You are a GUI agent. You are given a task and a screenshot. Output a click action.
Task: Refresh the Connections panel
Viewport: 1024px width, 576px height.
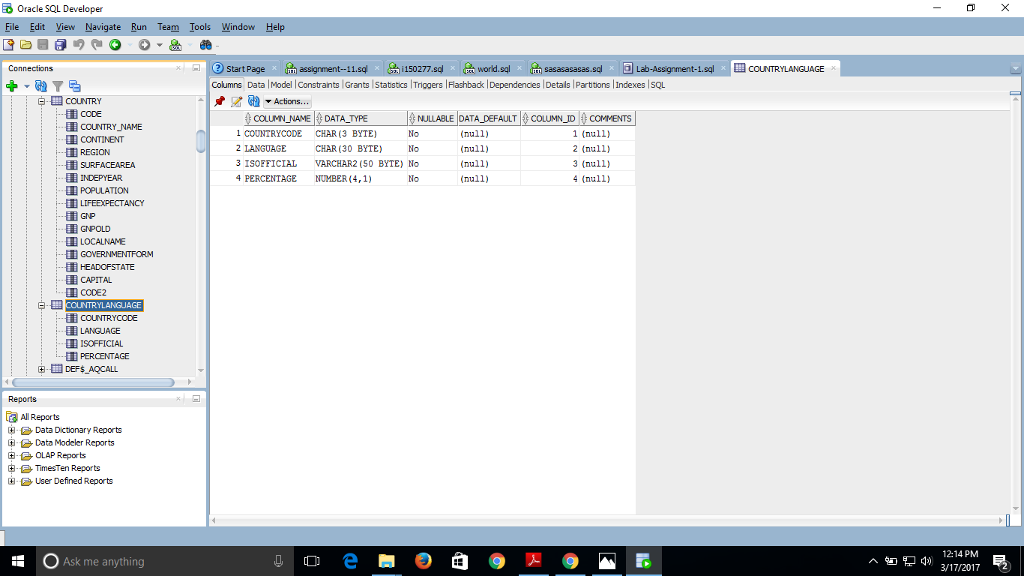(x=39, y=85)
